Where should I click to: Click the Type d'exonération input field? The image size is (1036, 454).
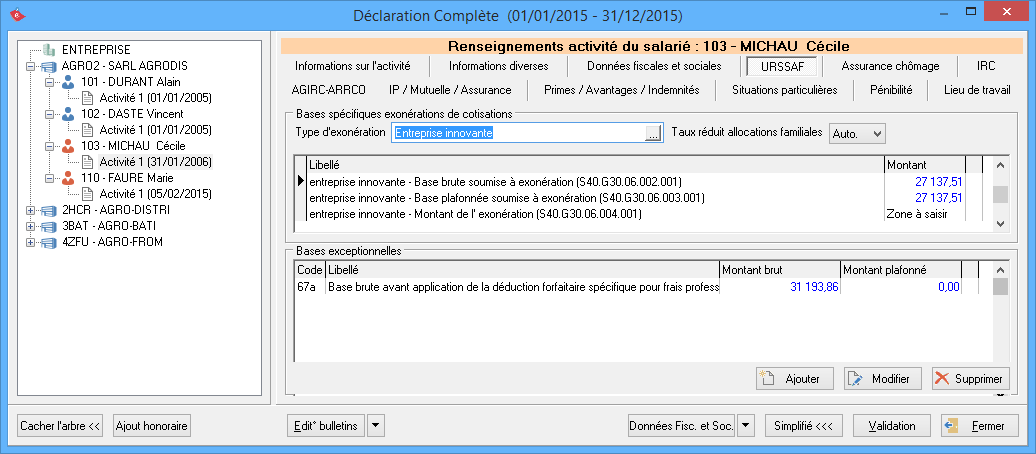click(517, 133)
